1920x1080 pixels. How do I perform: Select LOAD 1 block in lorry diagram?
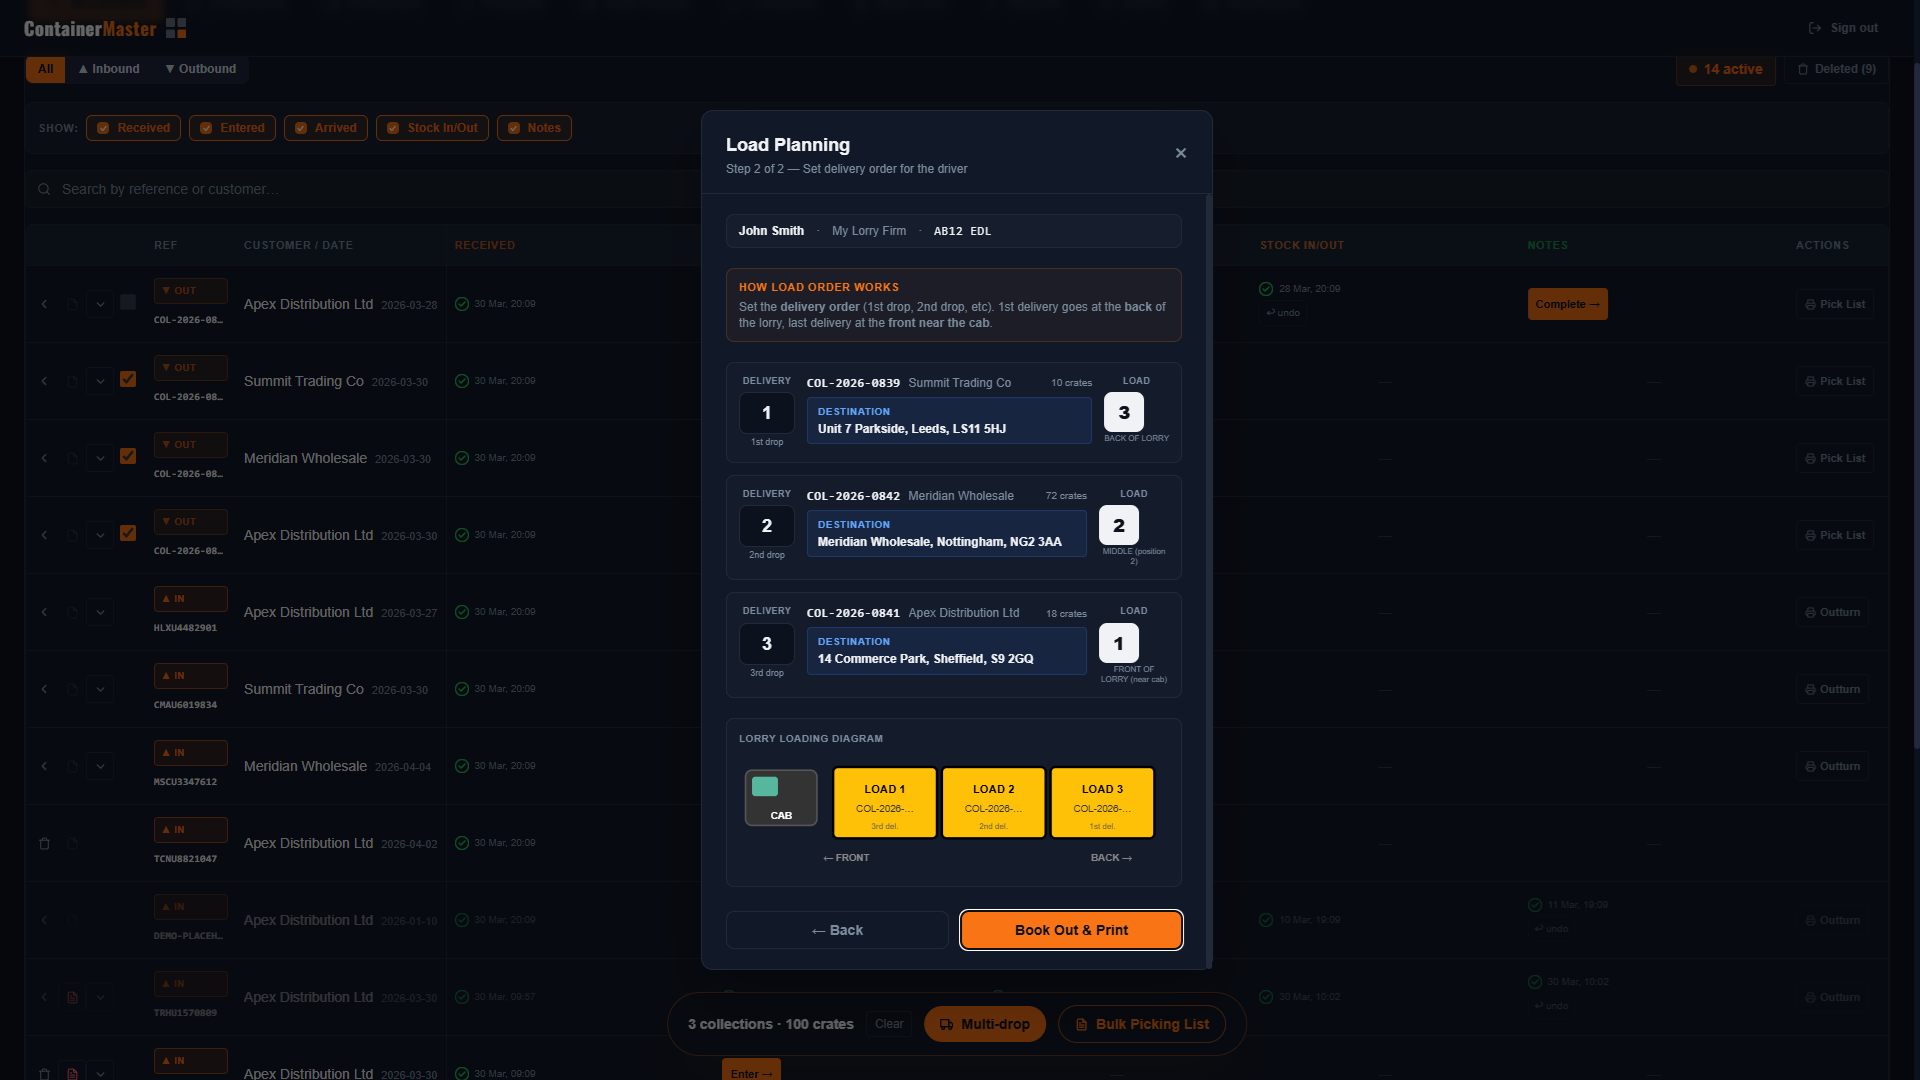(x=884, y=803)
